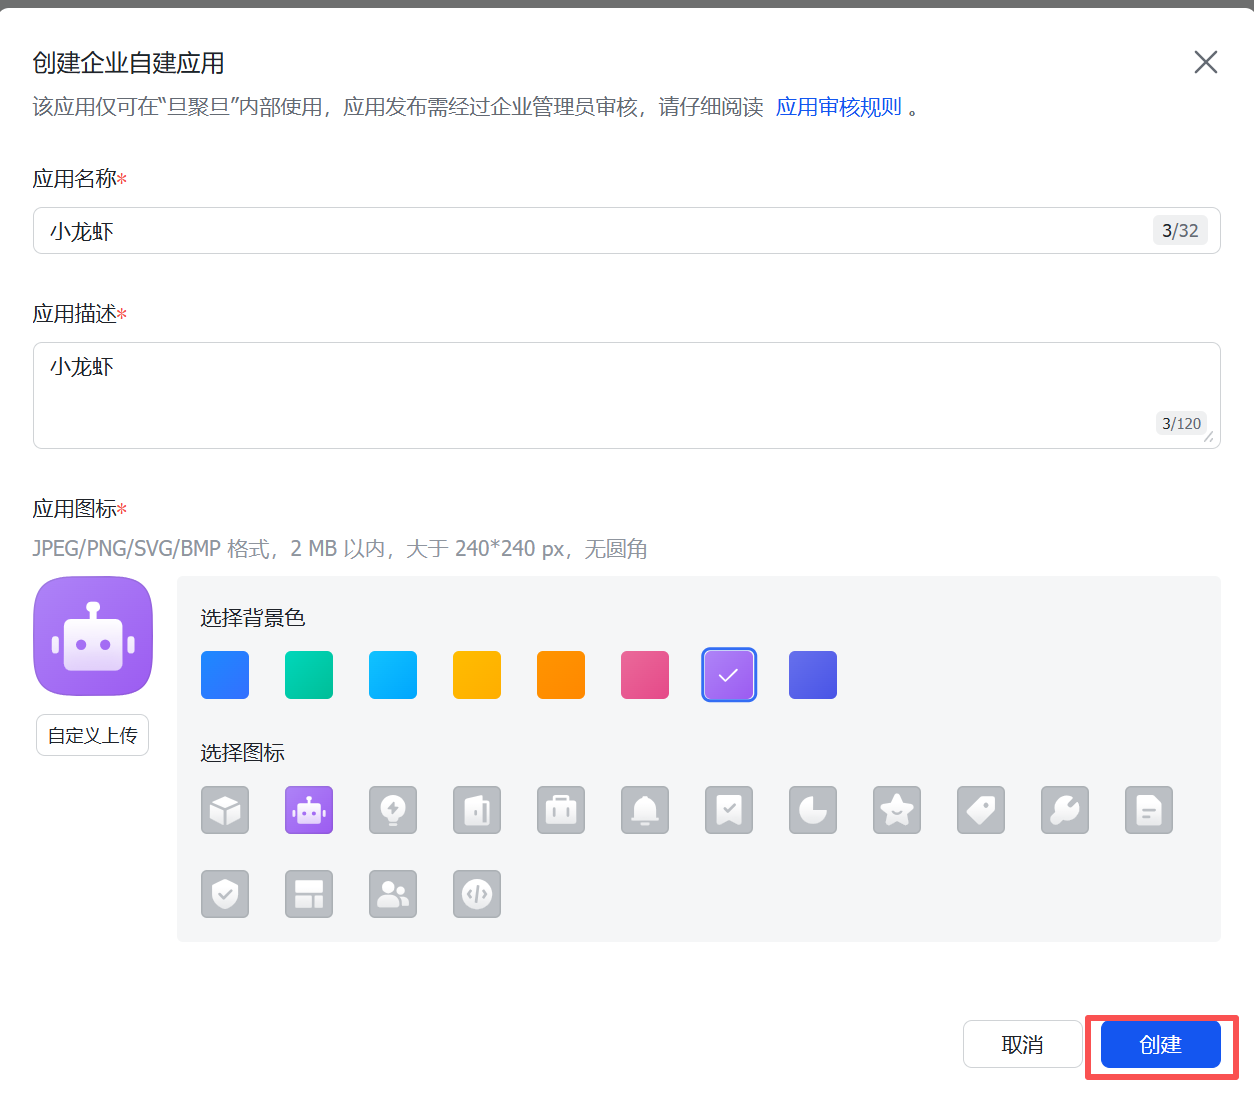Select the price tag icon
The width and height of the screenshot is (1254, 1095).
click(981, 810)
